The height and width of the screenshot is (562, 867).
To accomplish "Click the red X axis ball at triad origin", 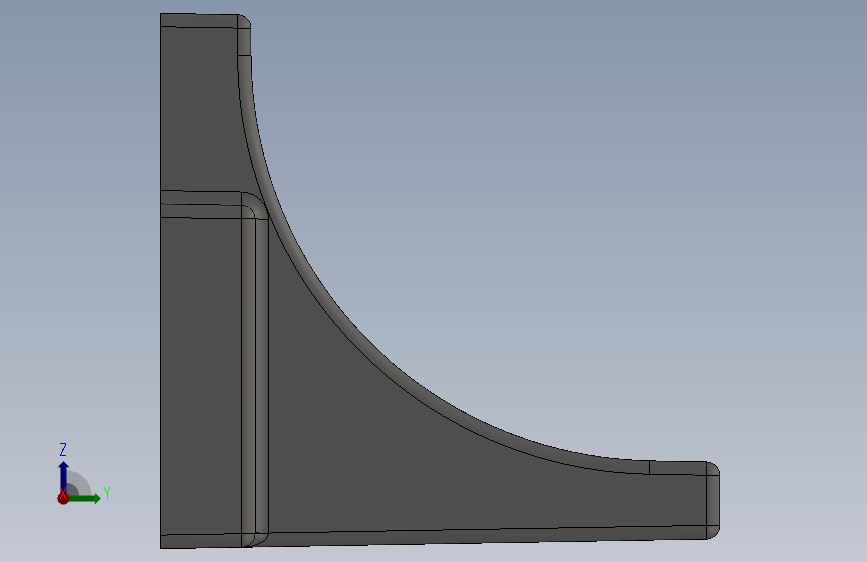I will click(63, 498).
